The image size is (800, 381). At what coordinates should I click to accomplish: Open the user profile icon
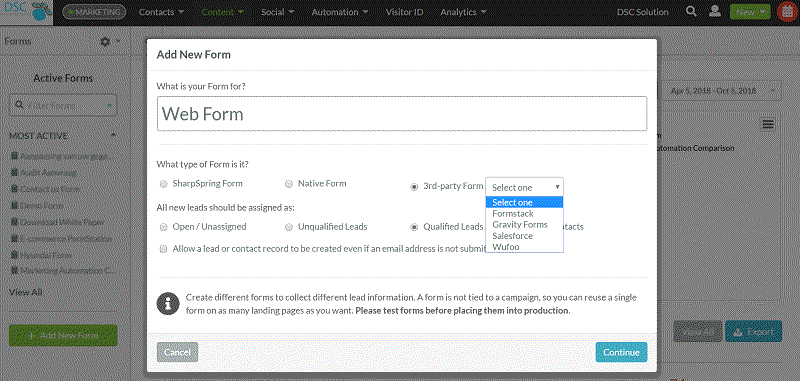pyautogui.click(x=715, y=12)
